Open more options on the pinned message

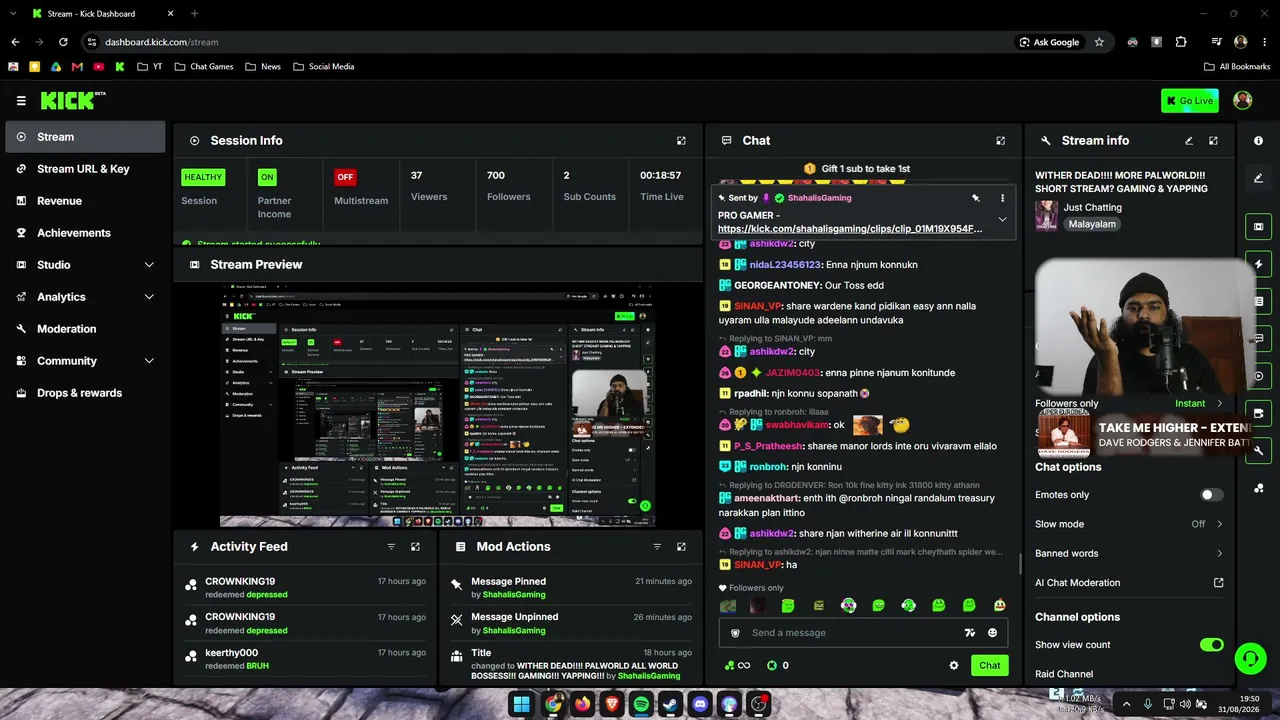pyautogui.click(x=1002, y=198)
